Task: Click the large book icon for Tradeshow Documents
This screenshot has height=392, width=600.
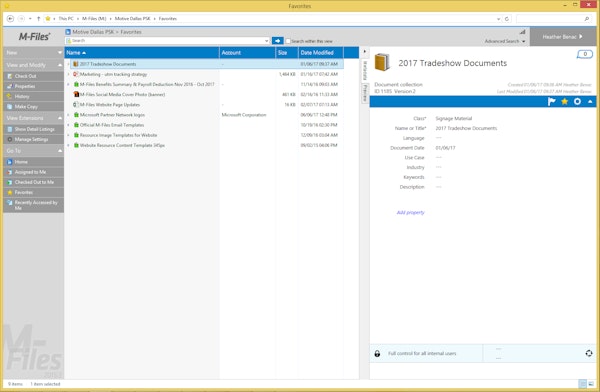Action: pyautogui.click(x=382, y=62)
